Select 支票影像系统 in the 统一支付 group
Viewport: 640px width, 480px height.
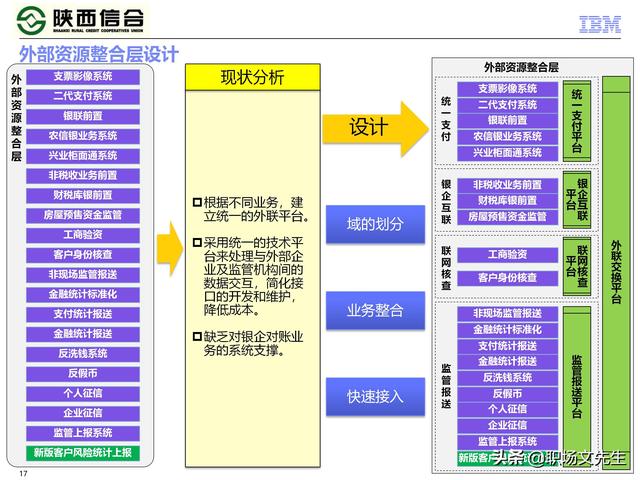(507, 89)
